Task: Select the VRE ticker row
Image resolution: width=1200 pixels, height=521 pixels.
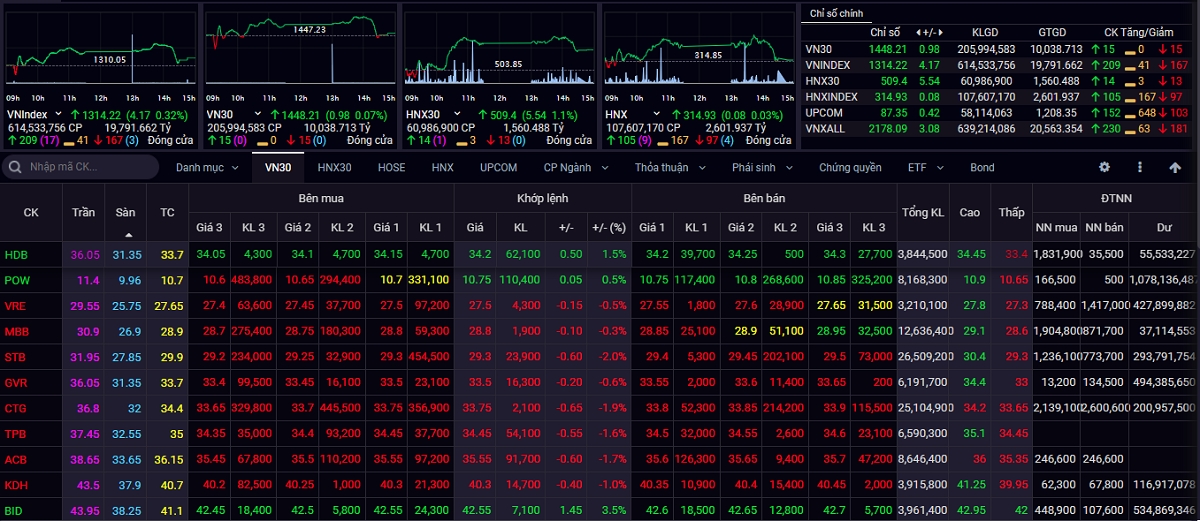Action: (600, 305)
